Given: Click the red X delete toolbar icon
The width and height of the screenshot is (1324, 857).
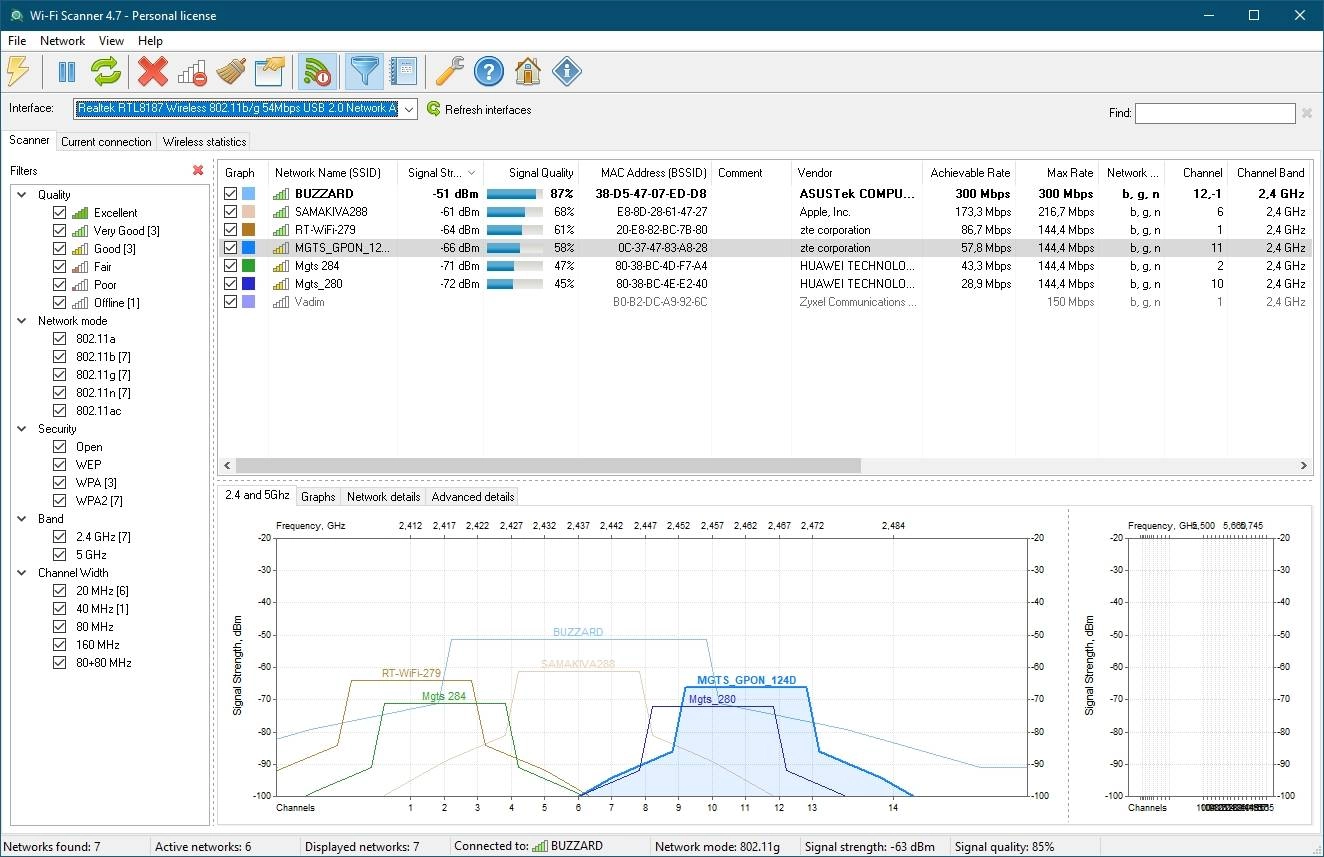Looking at the screenshot, I should coord(152,71).
